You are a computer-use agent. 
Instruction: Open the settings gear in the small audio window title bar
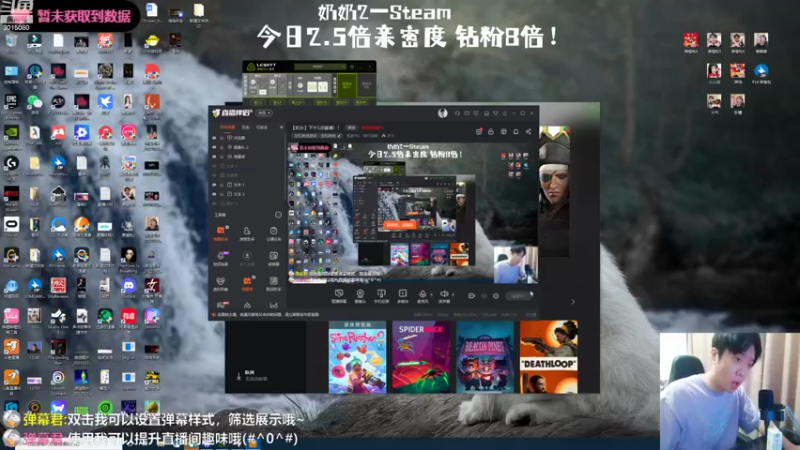point(352,66)
